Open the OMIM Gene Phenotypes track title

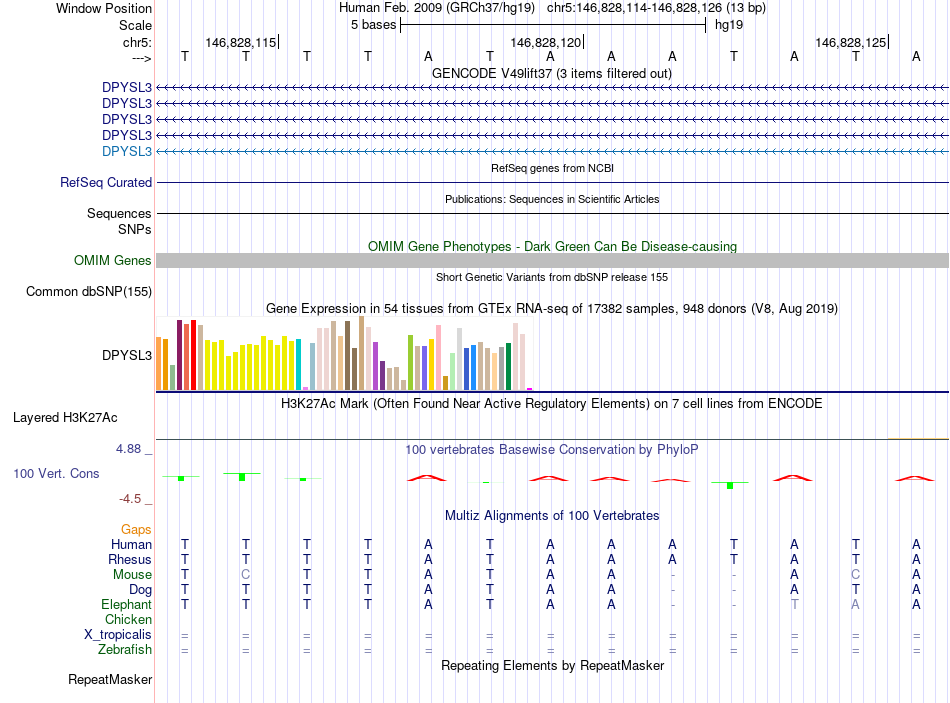pos(552,246)
